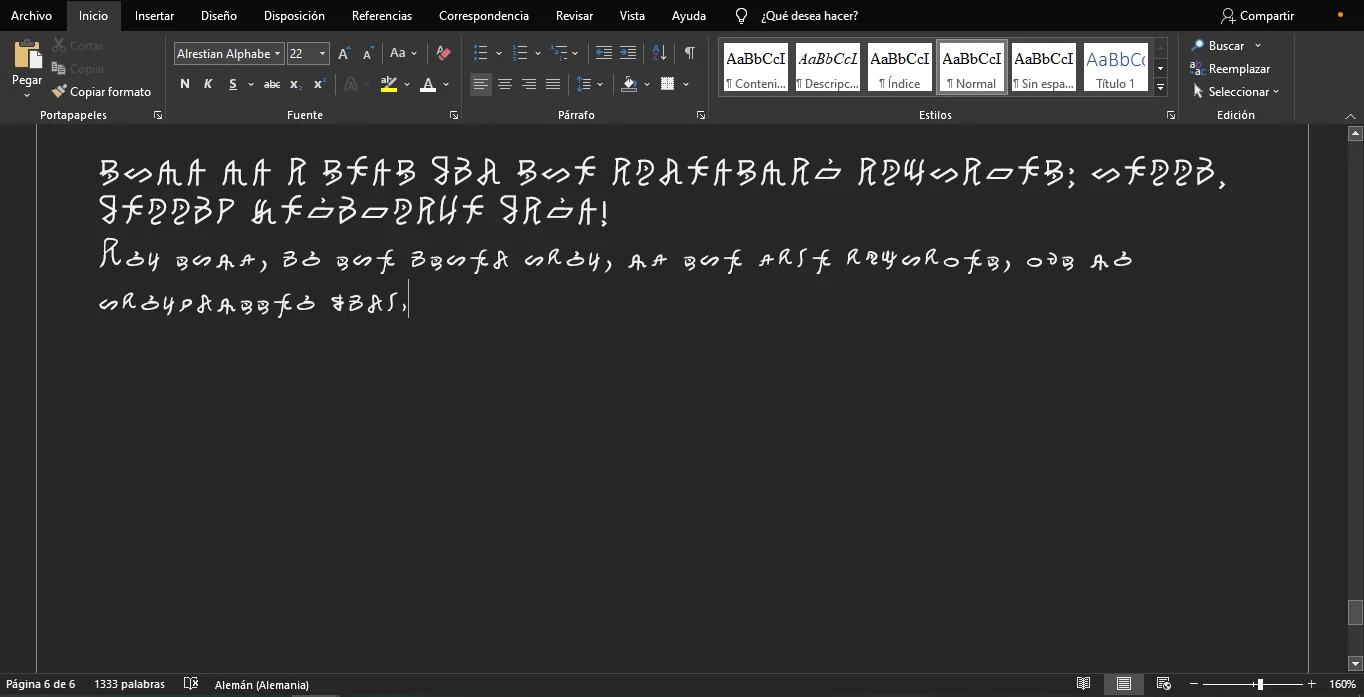This screenshot has height=697, width=1364.
Task: Click the clear formatting eraser icon
Action: pyautogui.click(x=444, y=54)
